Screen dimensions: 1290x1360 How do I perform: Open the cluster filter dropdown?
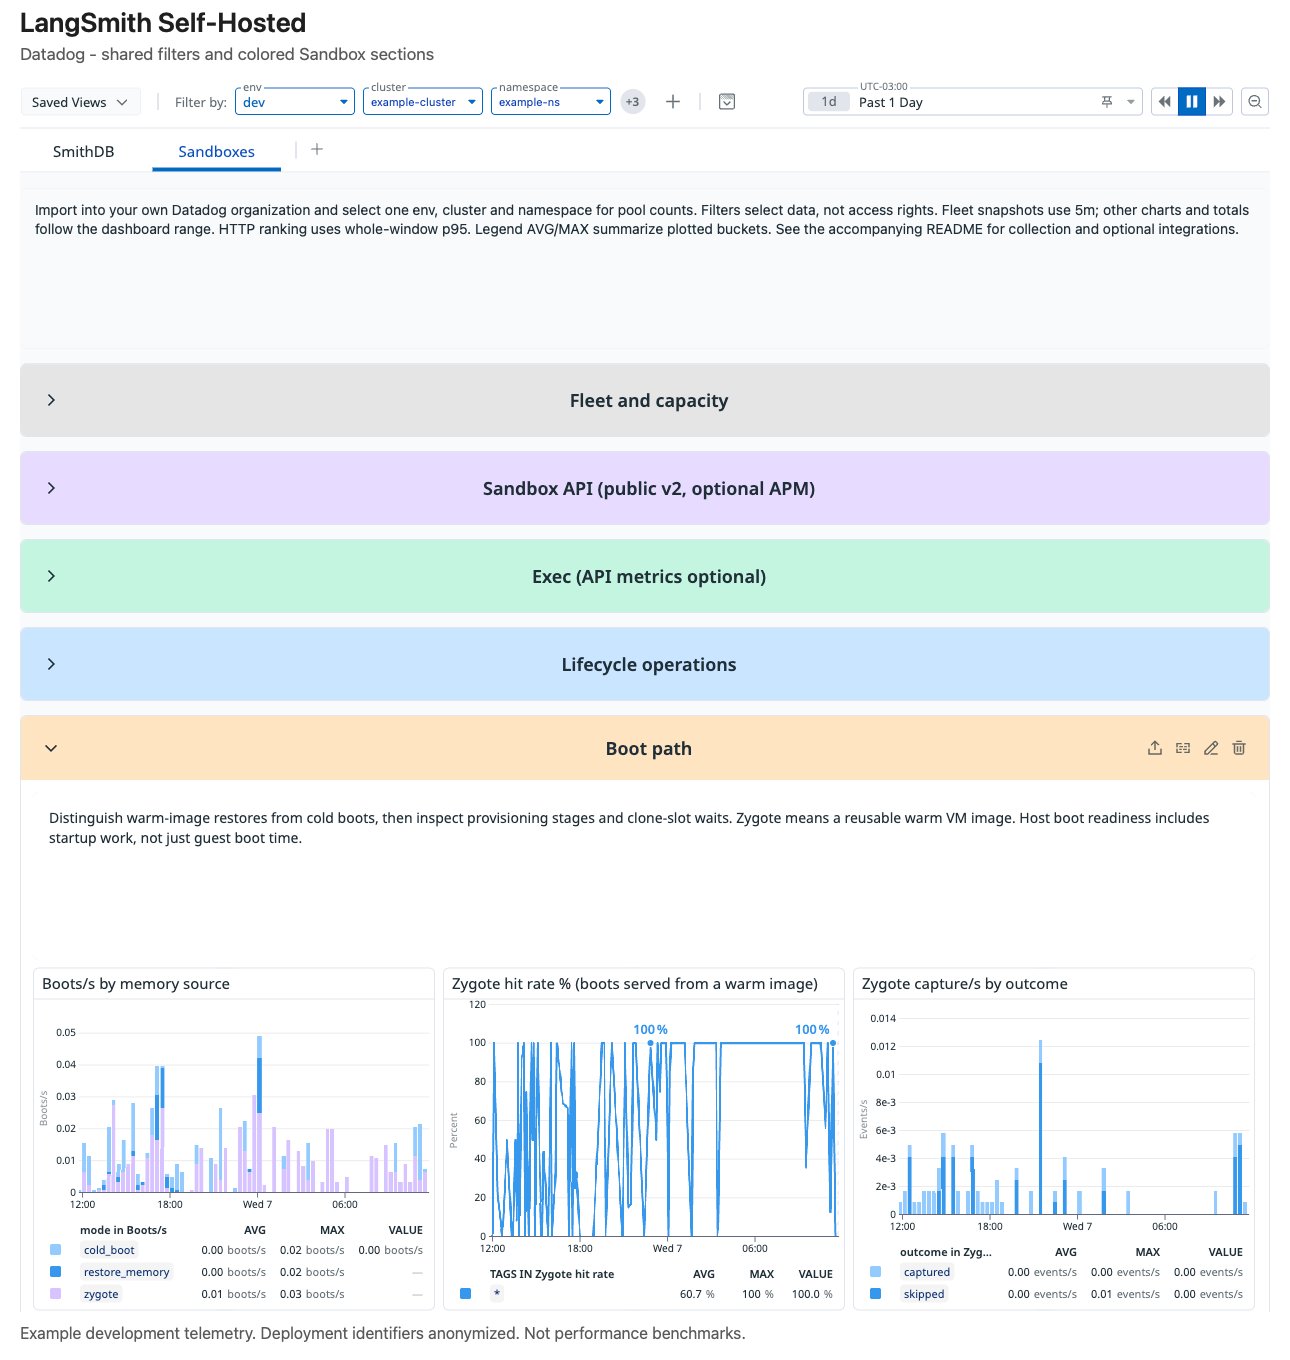pos(423,102)
